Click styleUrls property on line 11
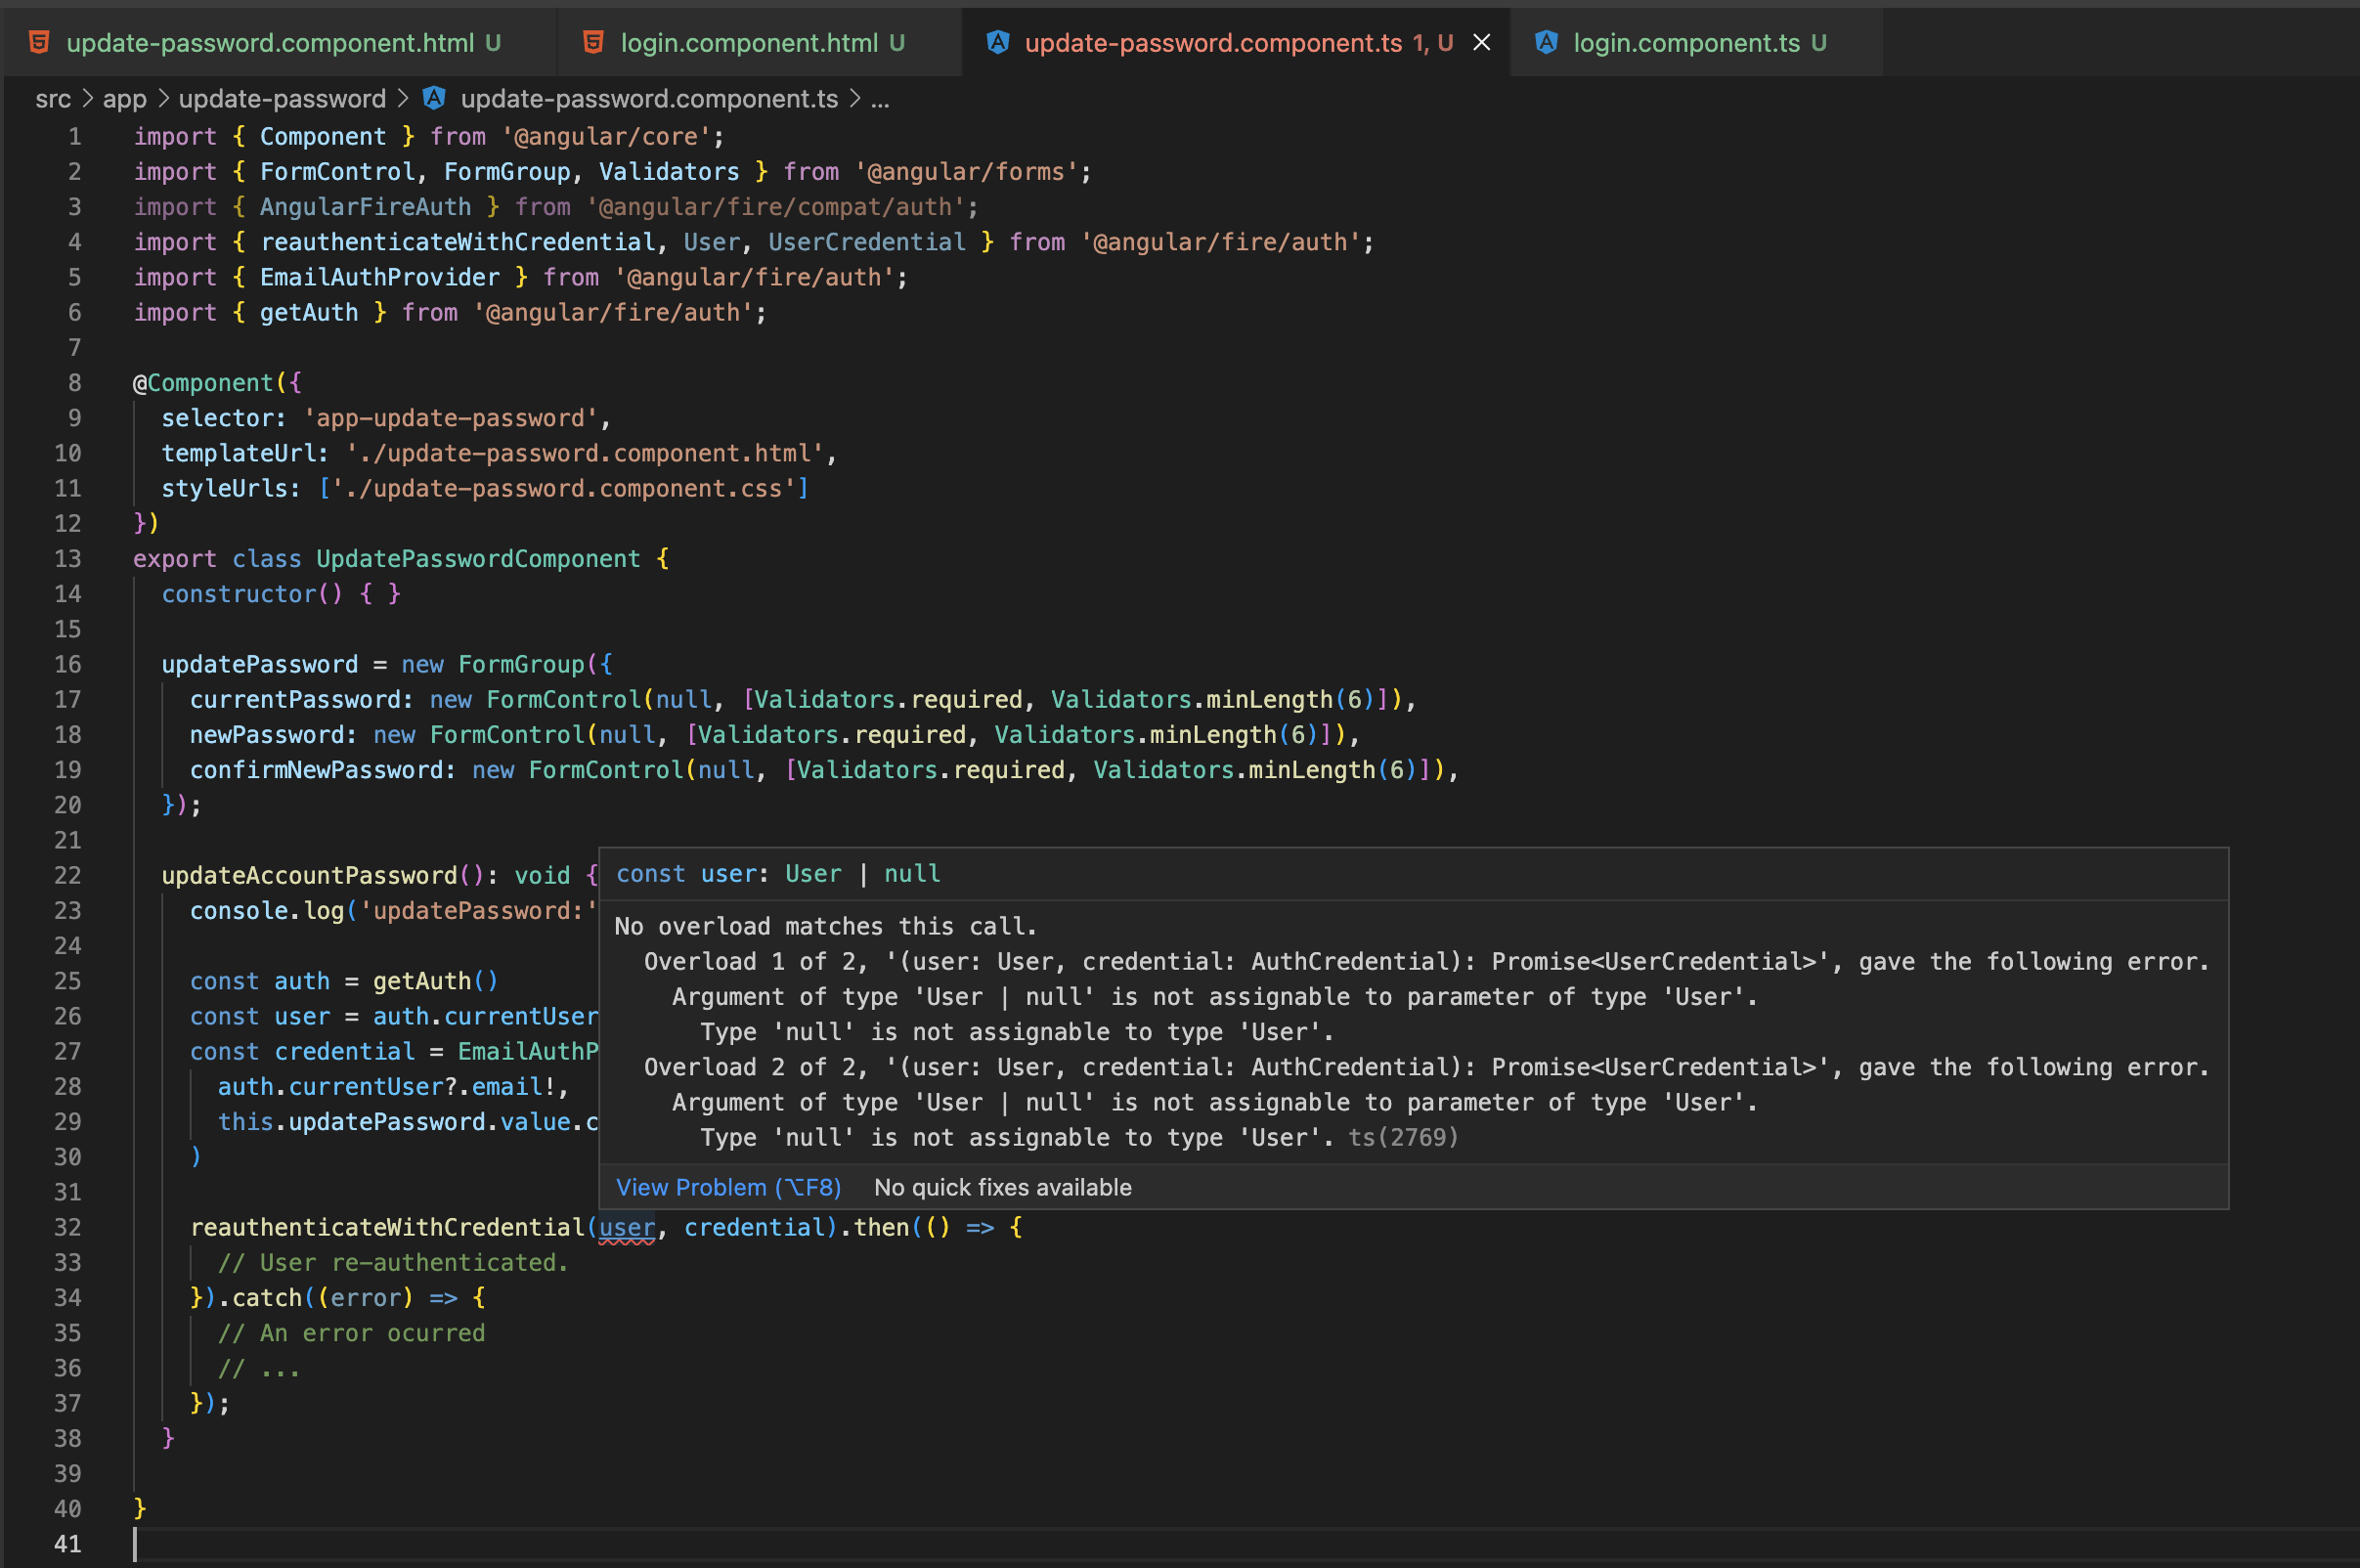This screenshot has height=1568, width=2360. pyautogui.click(x=225, y=488)
